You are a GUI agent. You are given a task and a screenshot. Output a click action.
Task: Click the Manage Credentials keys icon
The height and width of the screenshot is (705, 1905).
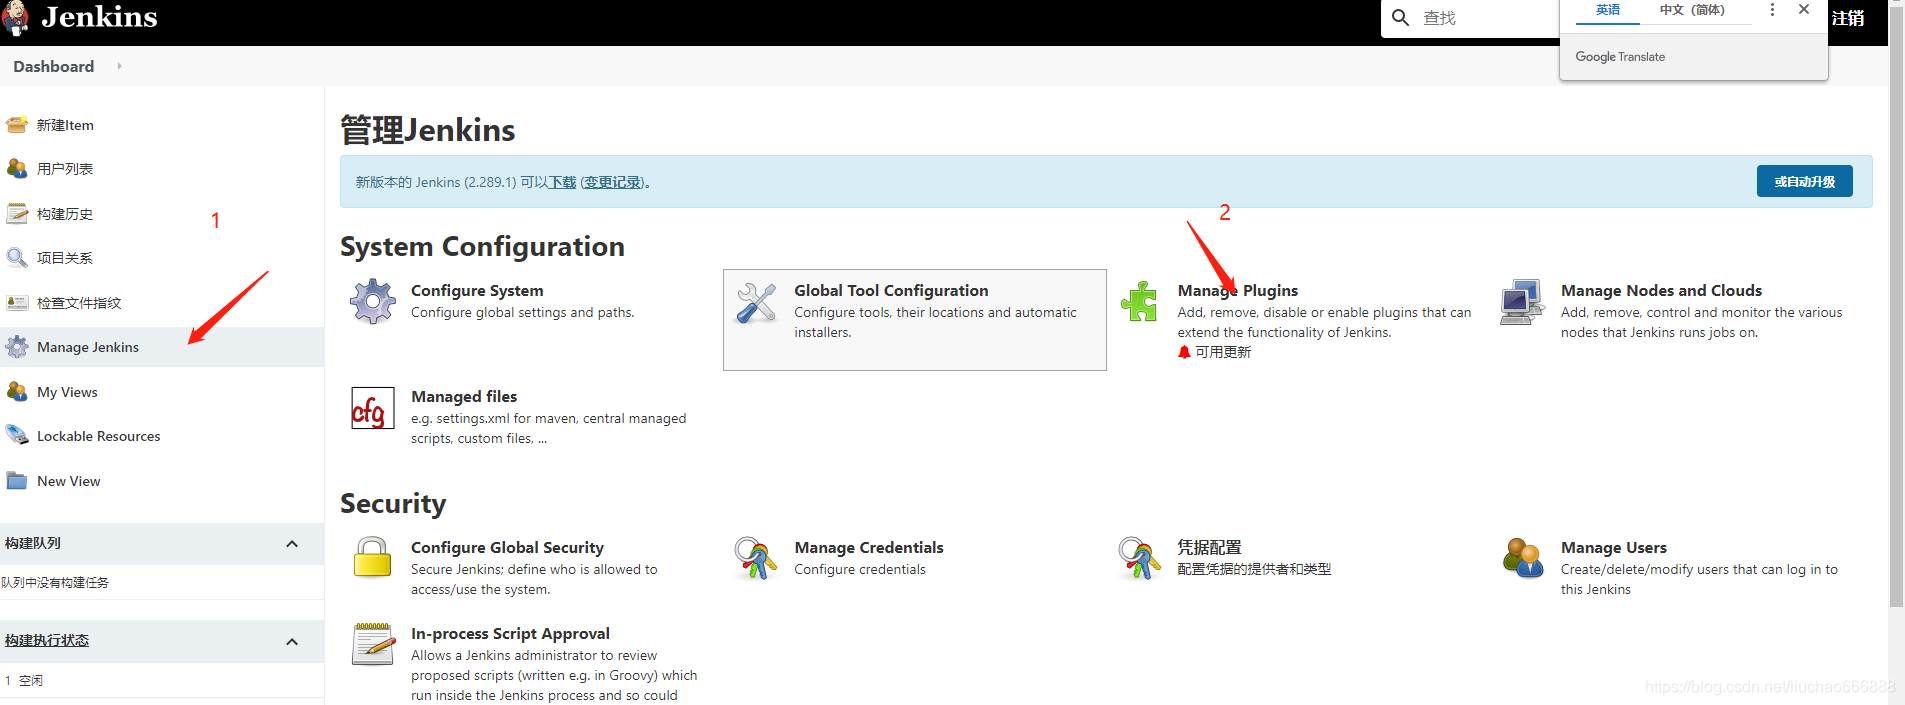coord(756,558)
